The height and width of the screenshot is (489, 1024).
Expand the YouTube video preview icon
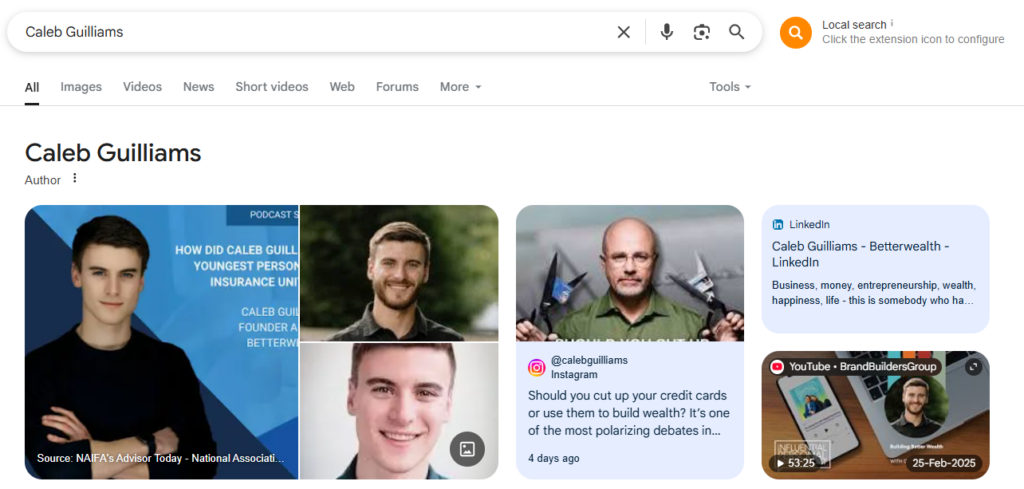pos(973,367)
